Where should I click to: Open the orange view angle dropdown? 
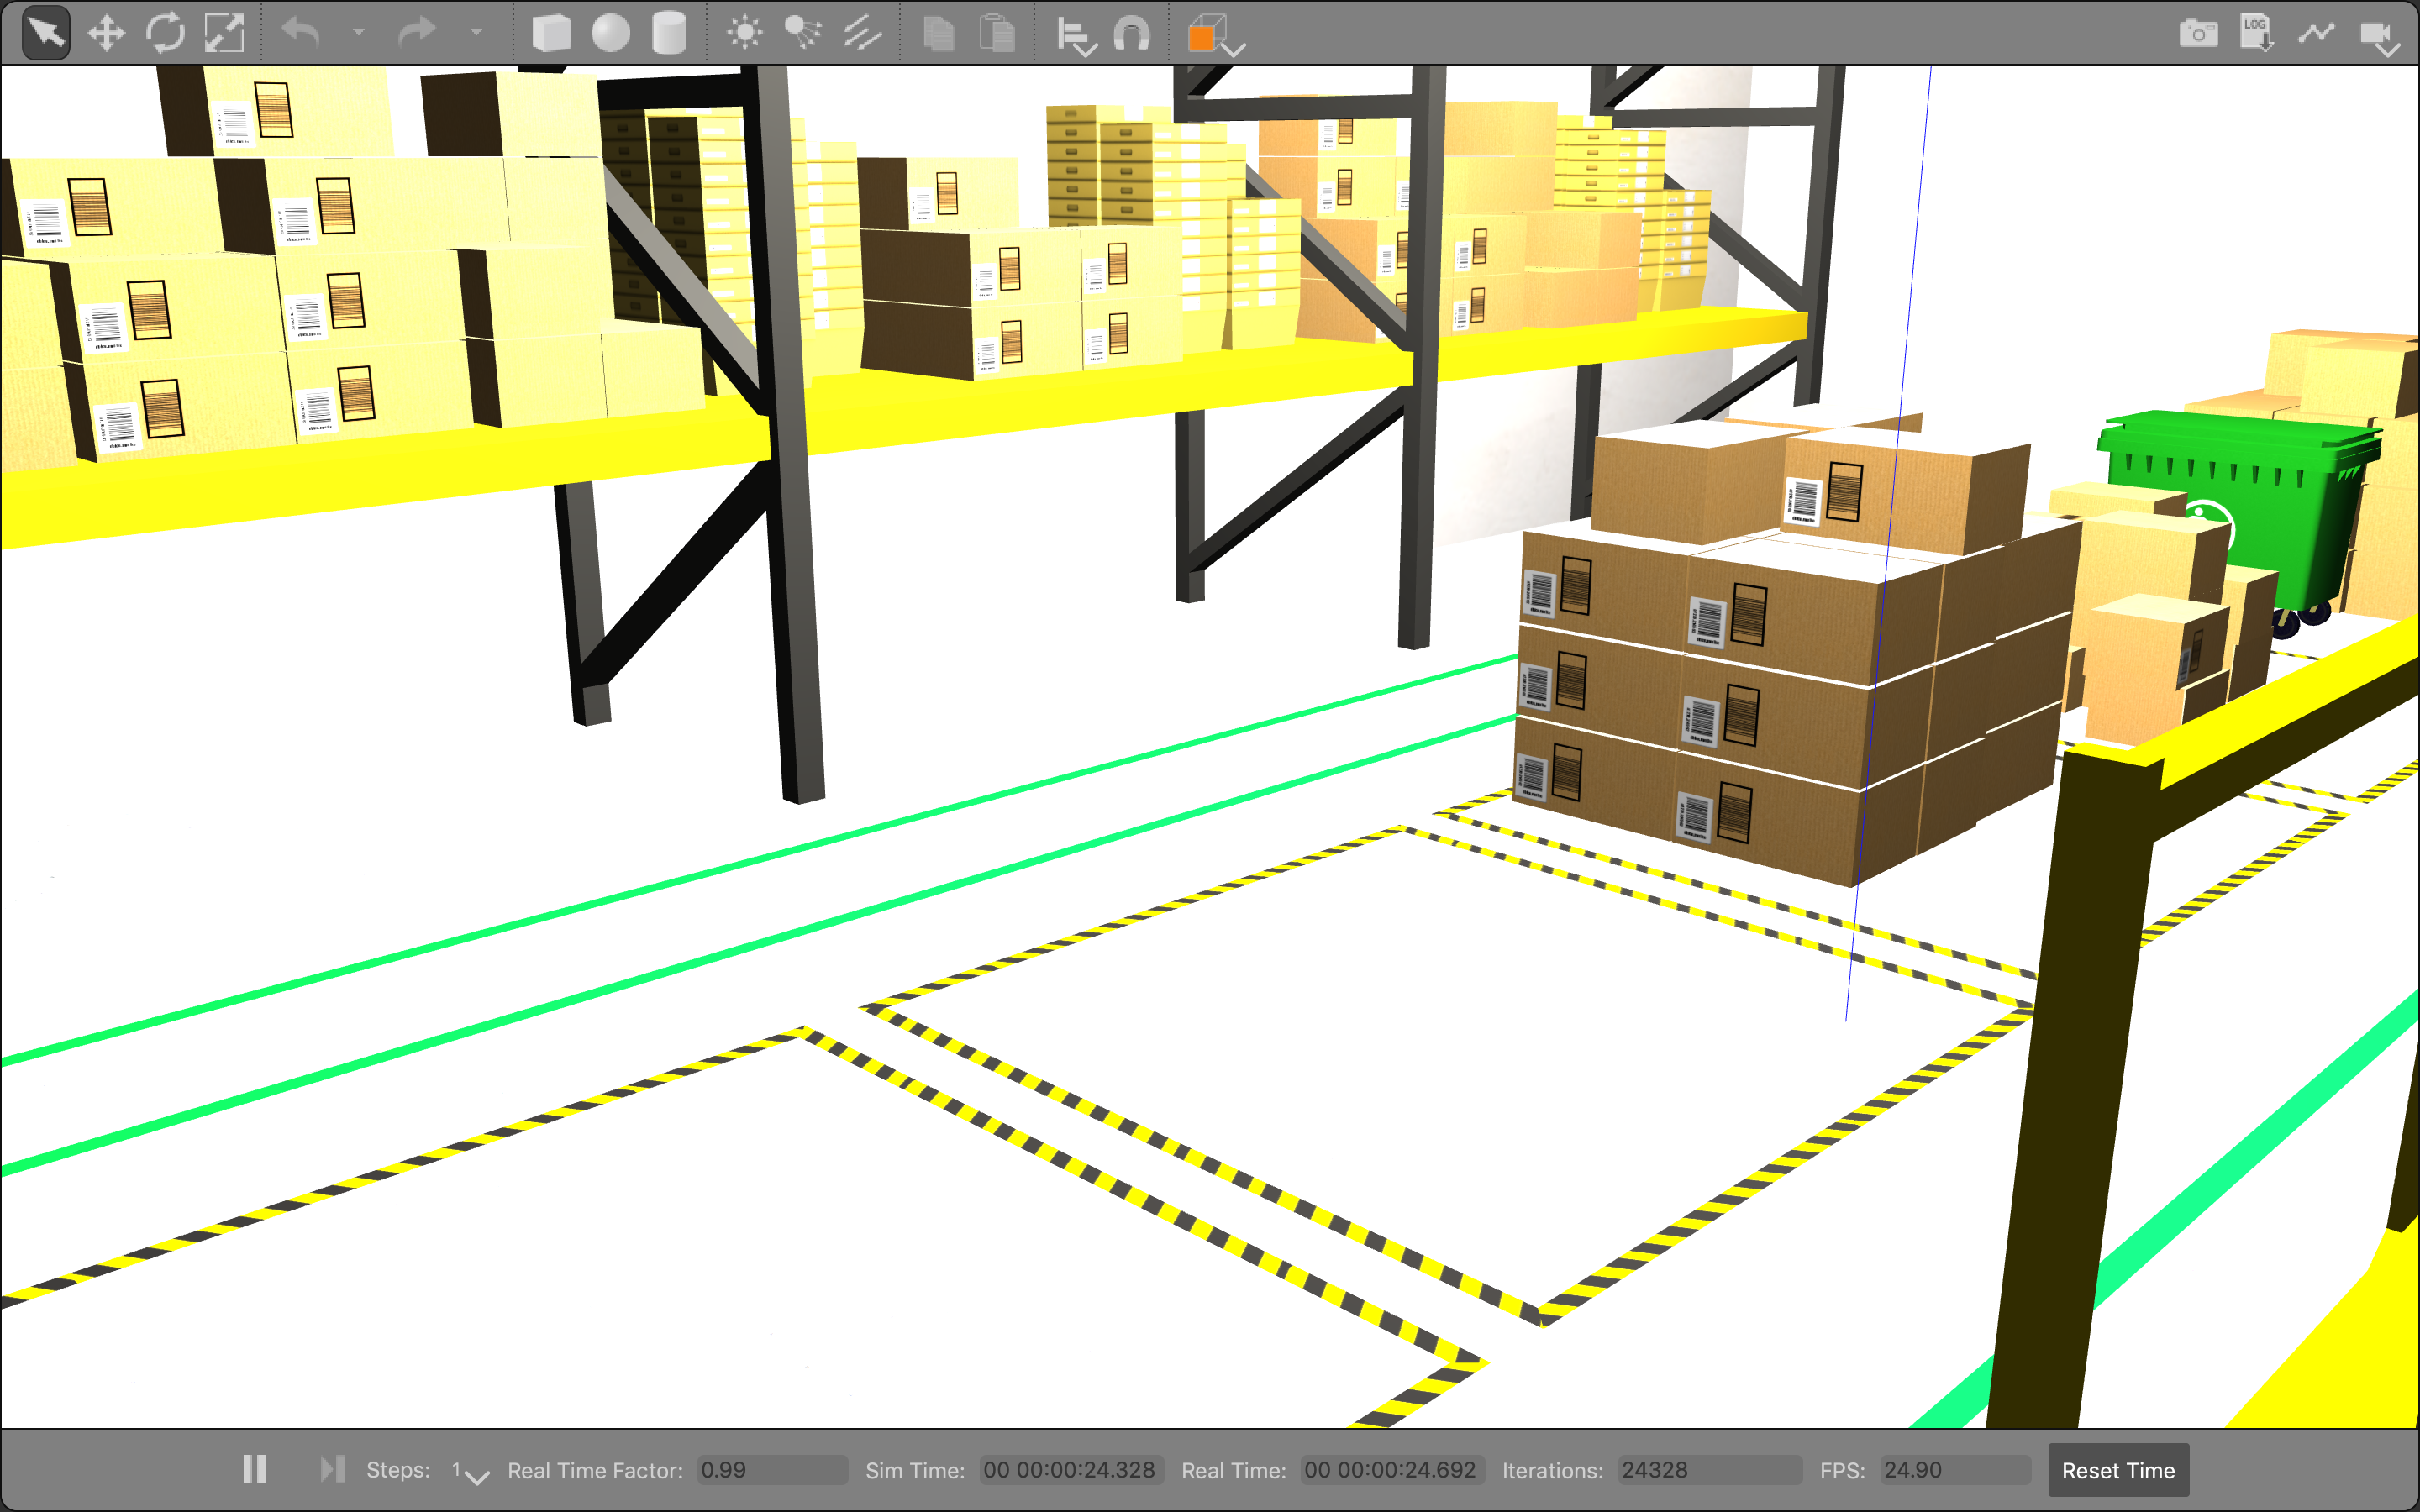[1215, 38]
